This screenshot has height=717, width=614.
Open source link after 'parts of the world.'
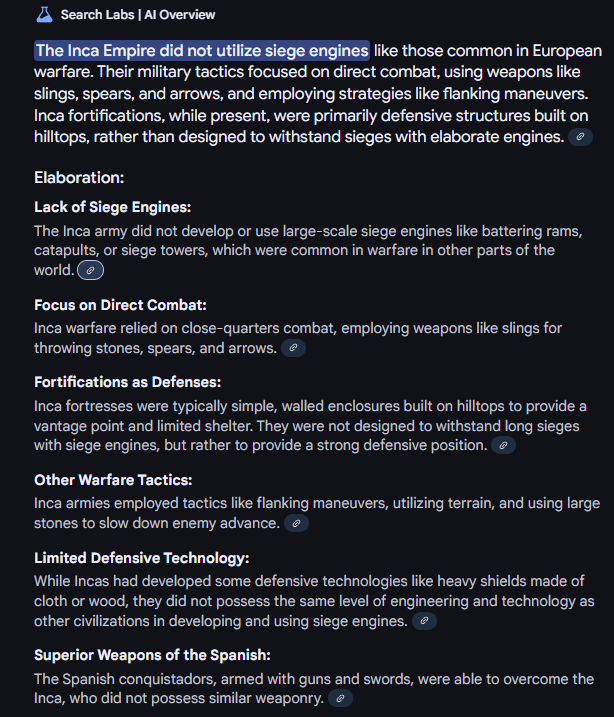[x=91, y=270]
